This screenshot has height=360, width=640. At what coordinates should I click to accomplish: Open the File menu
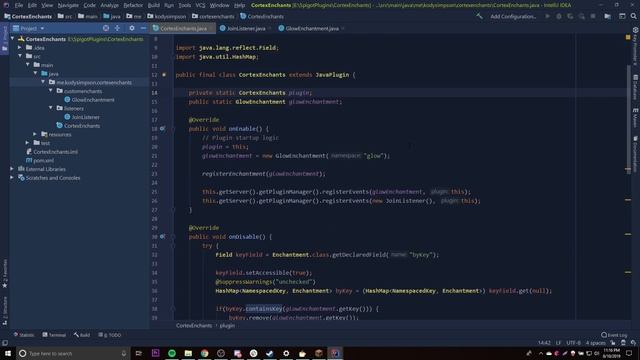click(19, 5)
